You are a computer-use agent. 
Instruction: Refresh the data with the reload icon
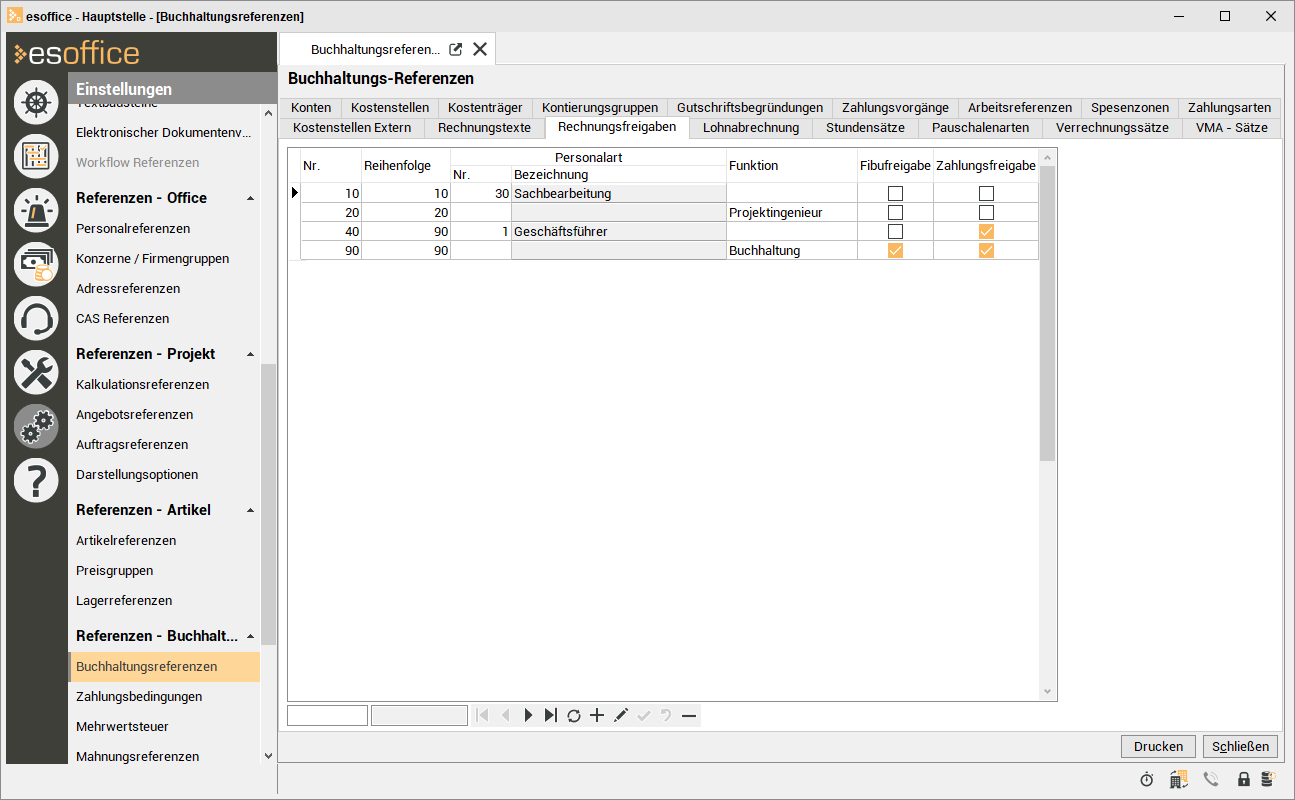(x=574, y=715)
